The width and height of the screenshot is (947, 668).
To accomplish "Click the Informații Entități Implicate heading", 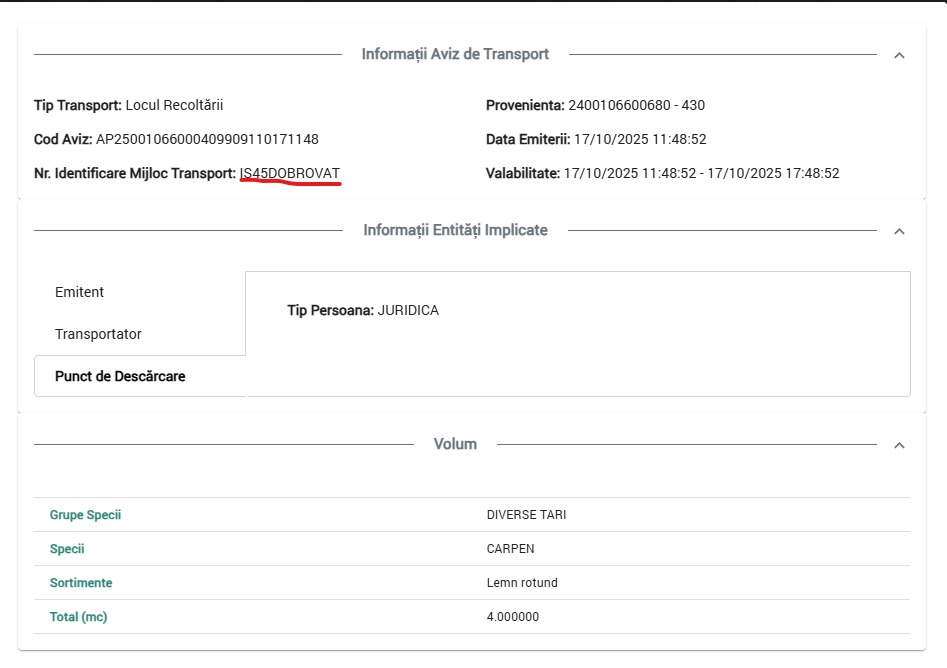I will coord(455,230).
